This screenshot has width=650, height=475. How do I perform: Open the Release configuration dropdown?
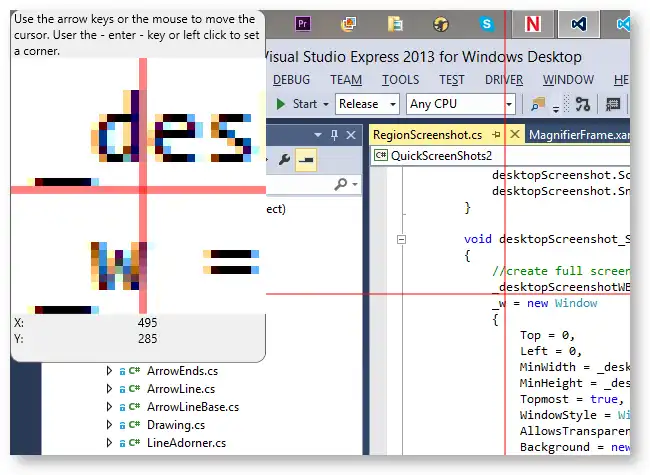pos(367,104)
